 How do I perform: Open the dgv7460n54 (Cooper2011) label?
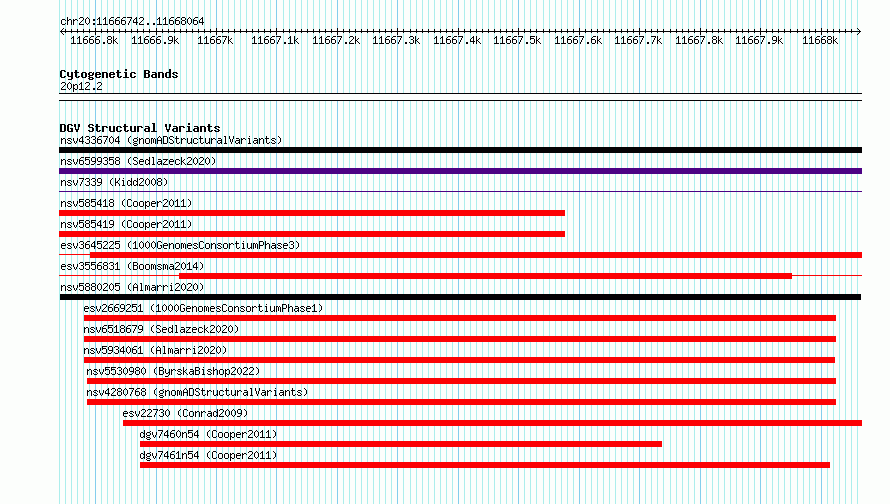point(208,434)
